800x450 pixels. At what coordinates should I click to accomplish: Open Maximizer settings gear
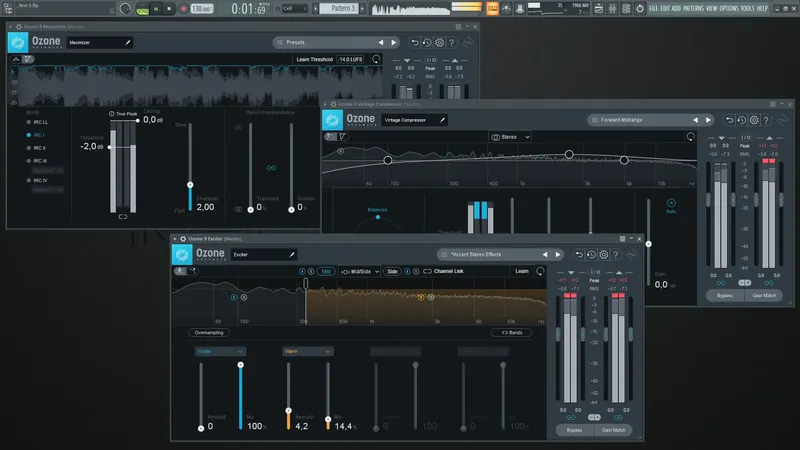pos(439,43)
